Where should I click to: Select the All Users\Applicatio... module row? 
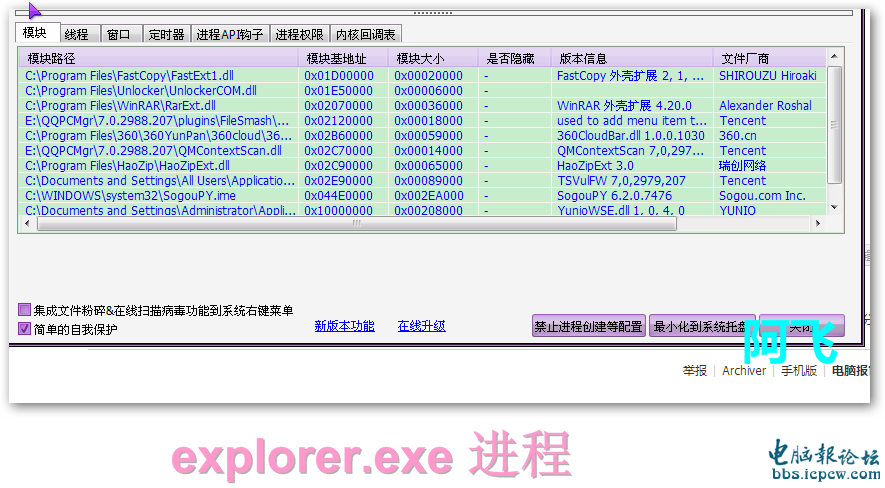pyautogui.click(x=423, y=181)
